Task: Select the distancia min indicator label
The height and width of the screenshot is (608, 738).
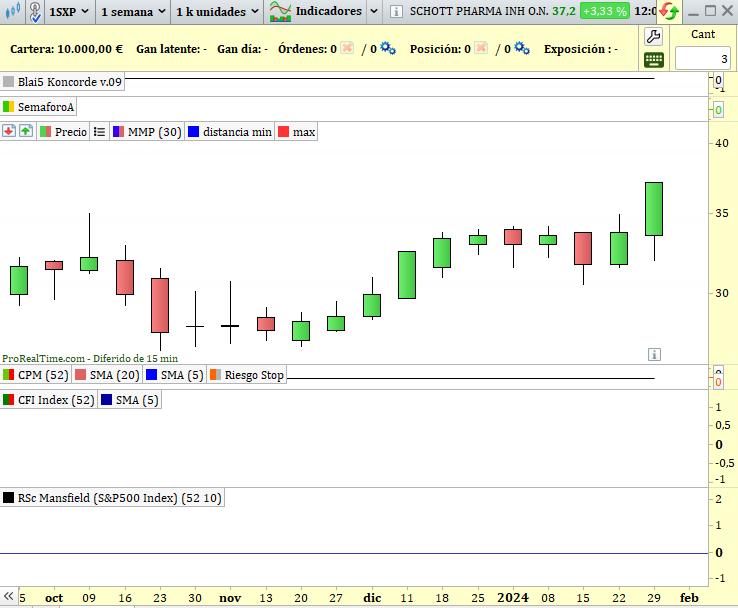Action: (230, 132)
